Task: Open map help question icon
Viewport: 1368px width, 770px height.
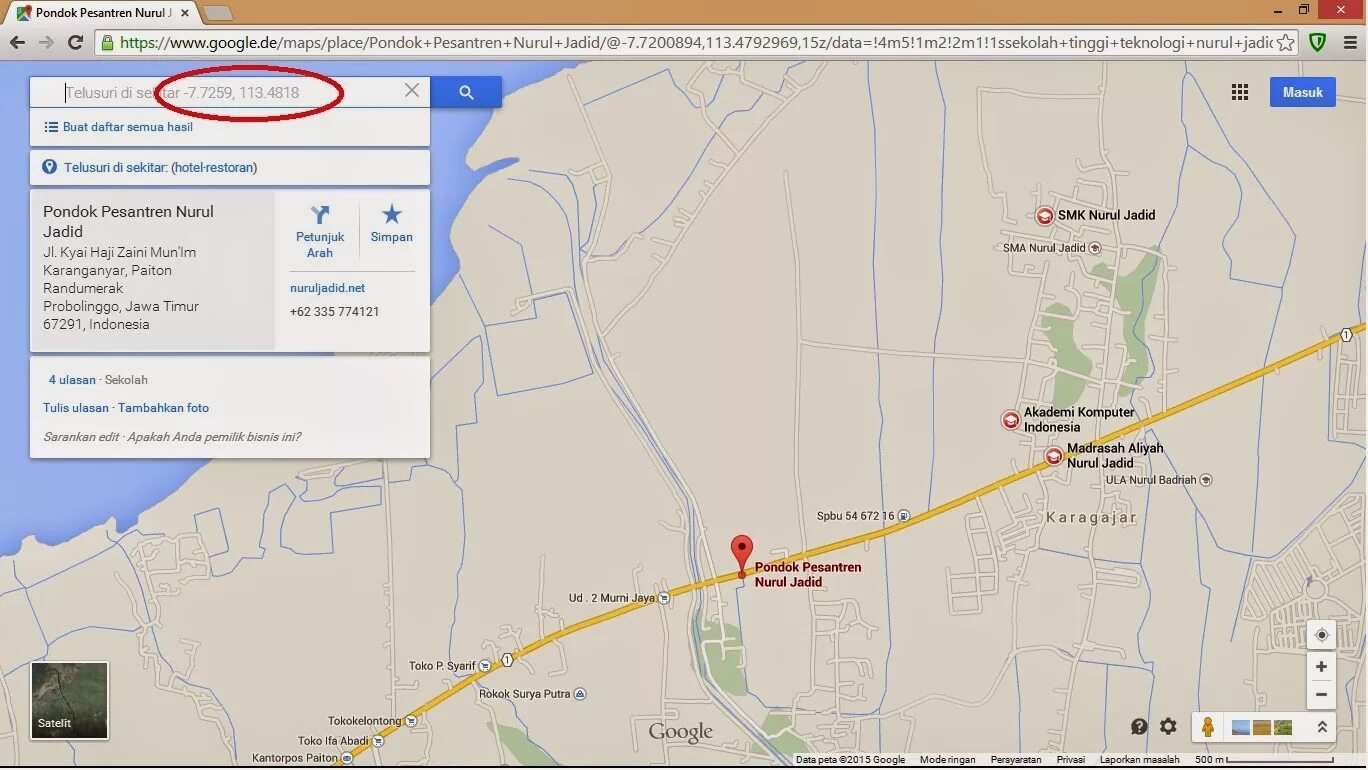Action: click(x=1139, y=727)
